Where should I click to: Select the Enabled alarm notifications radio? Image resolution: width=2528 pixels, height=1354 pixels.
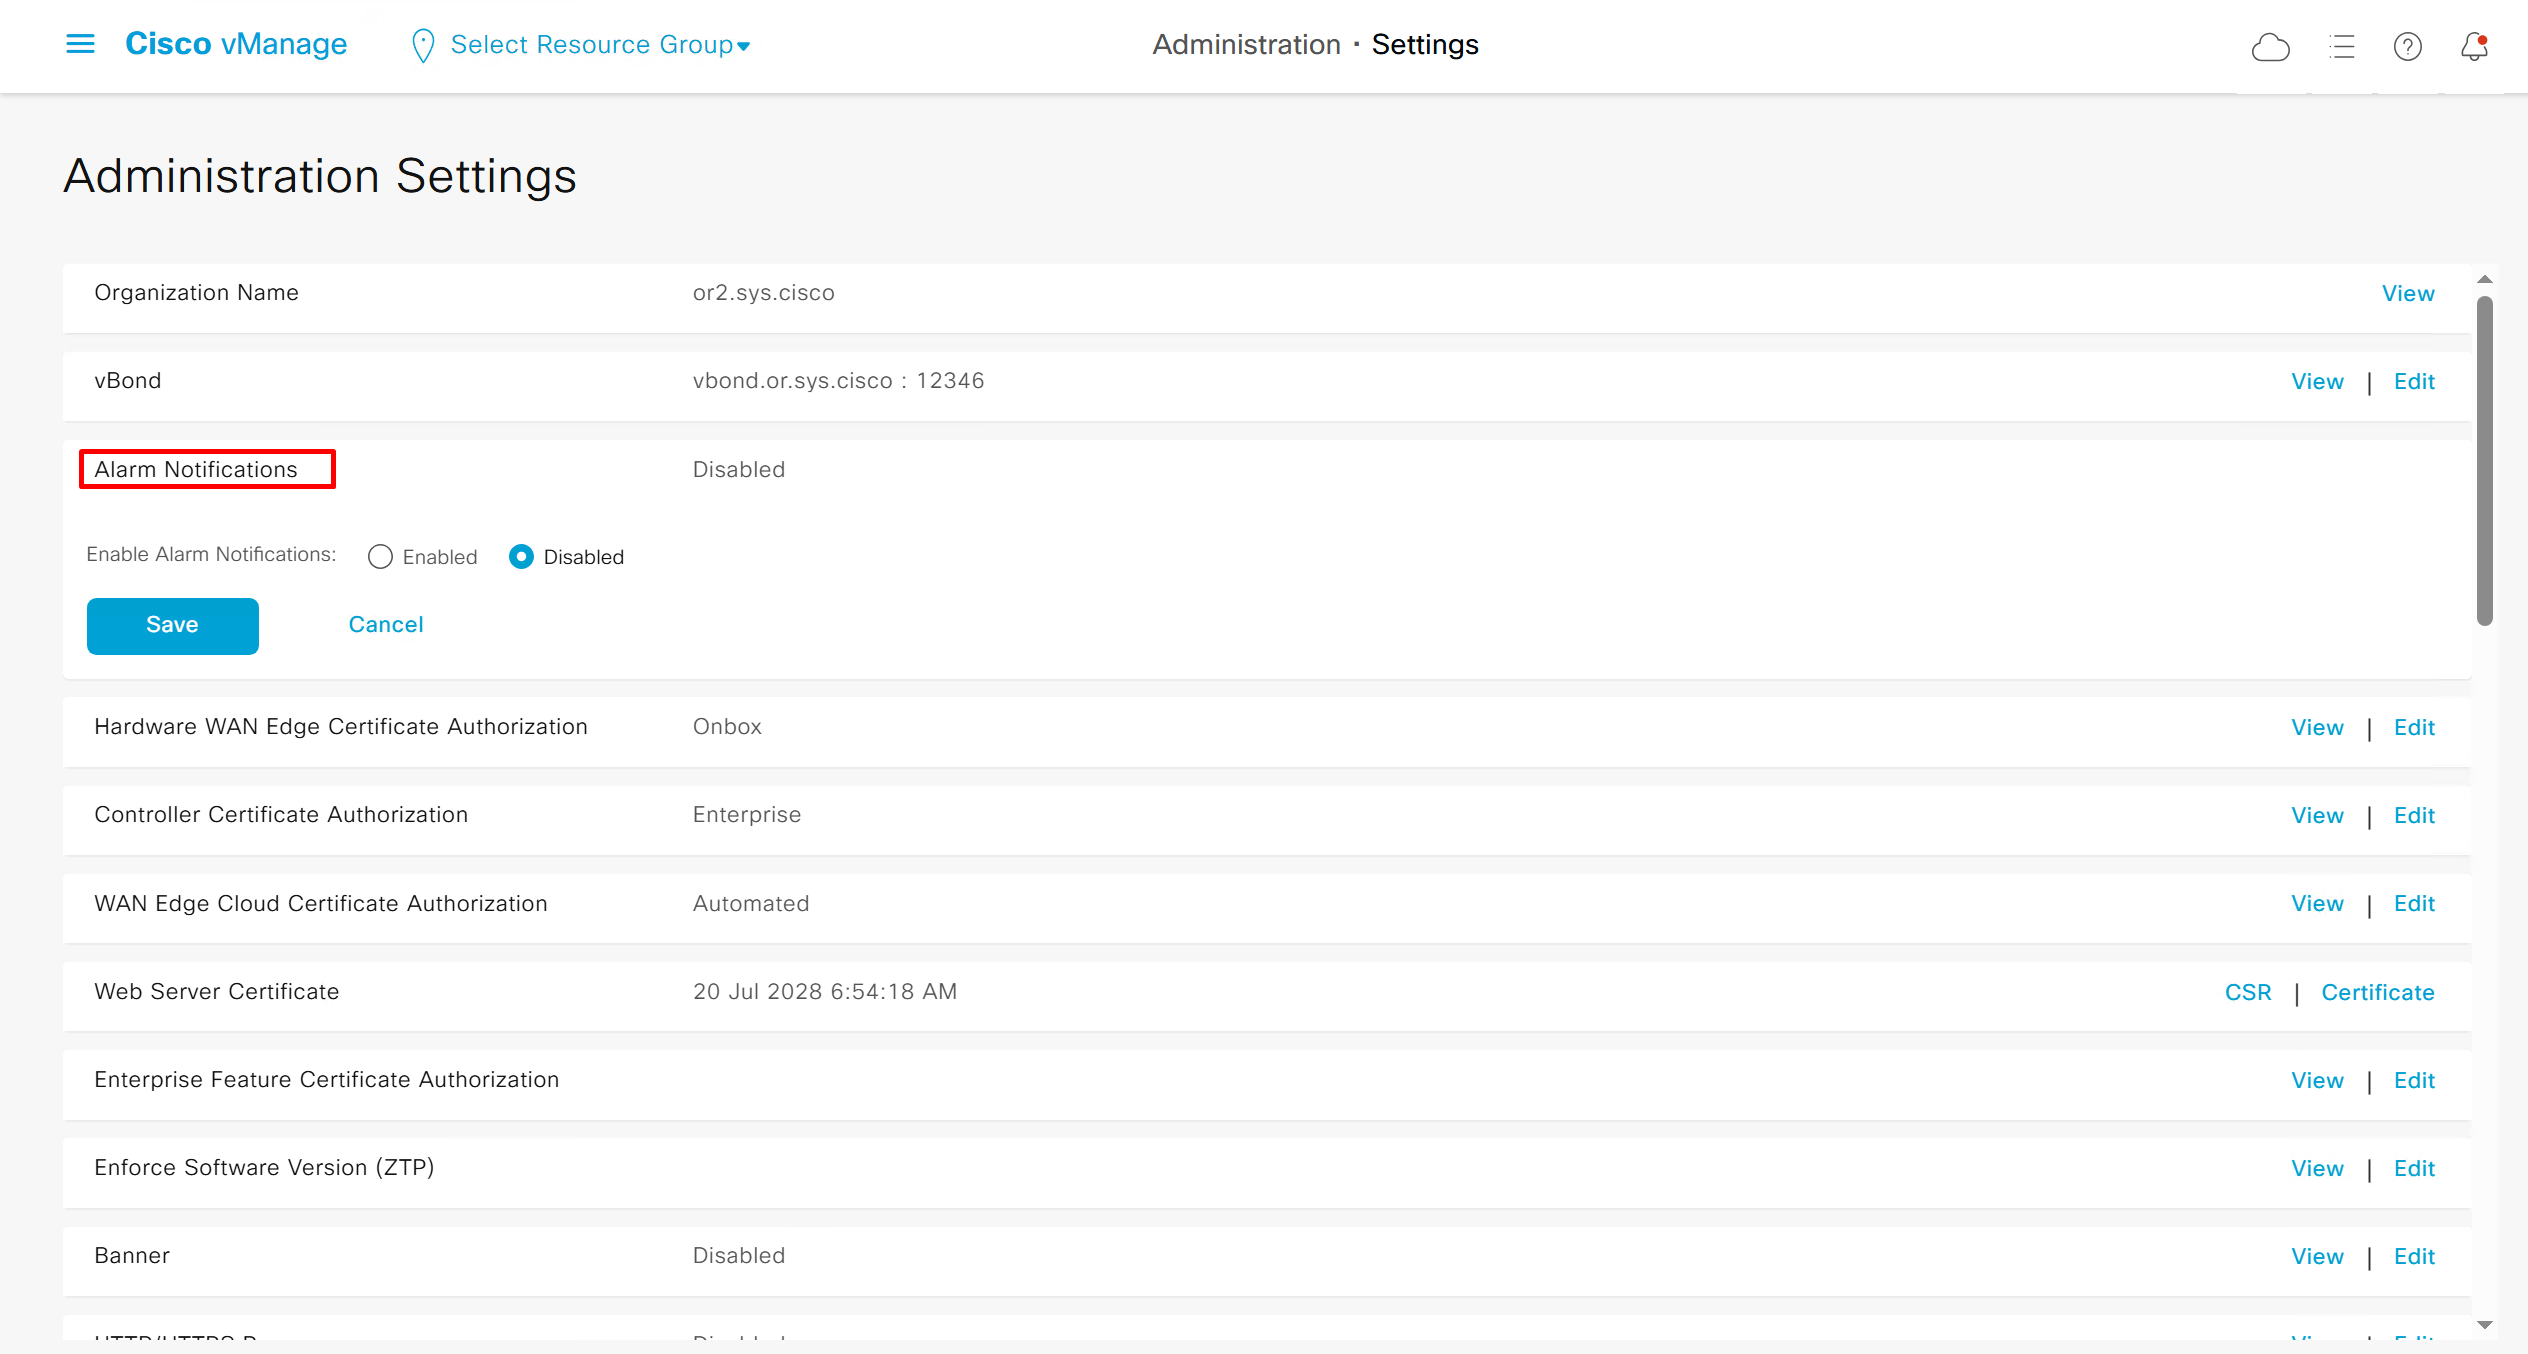[380, 557]
